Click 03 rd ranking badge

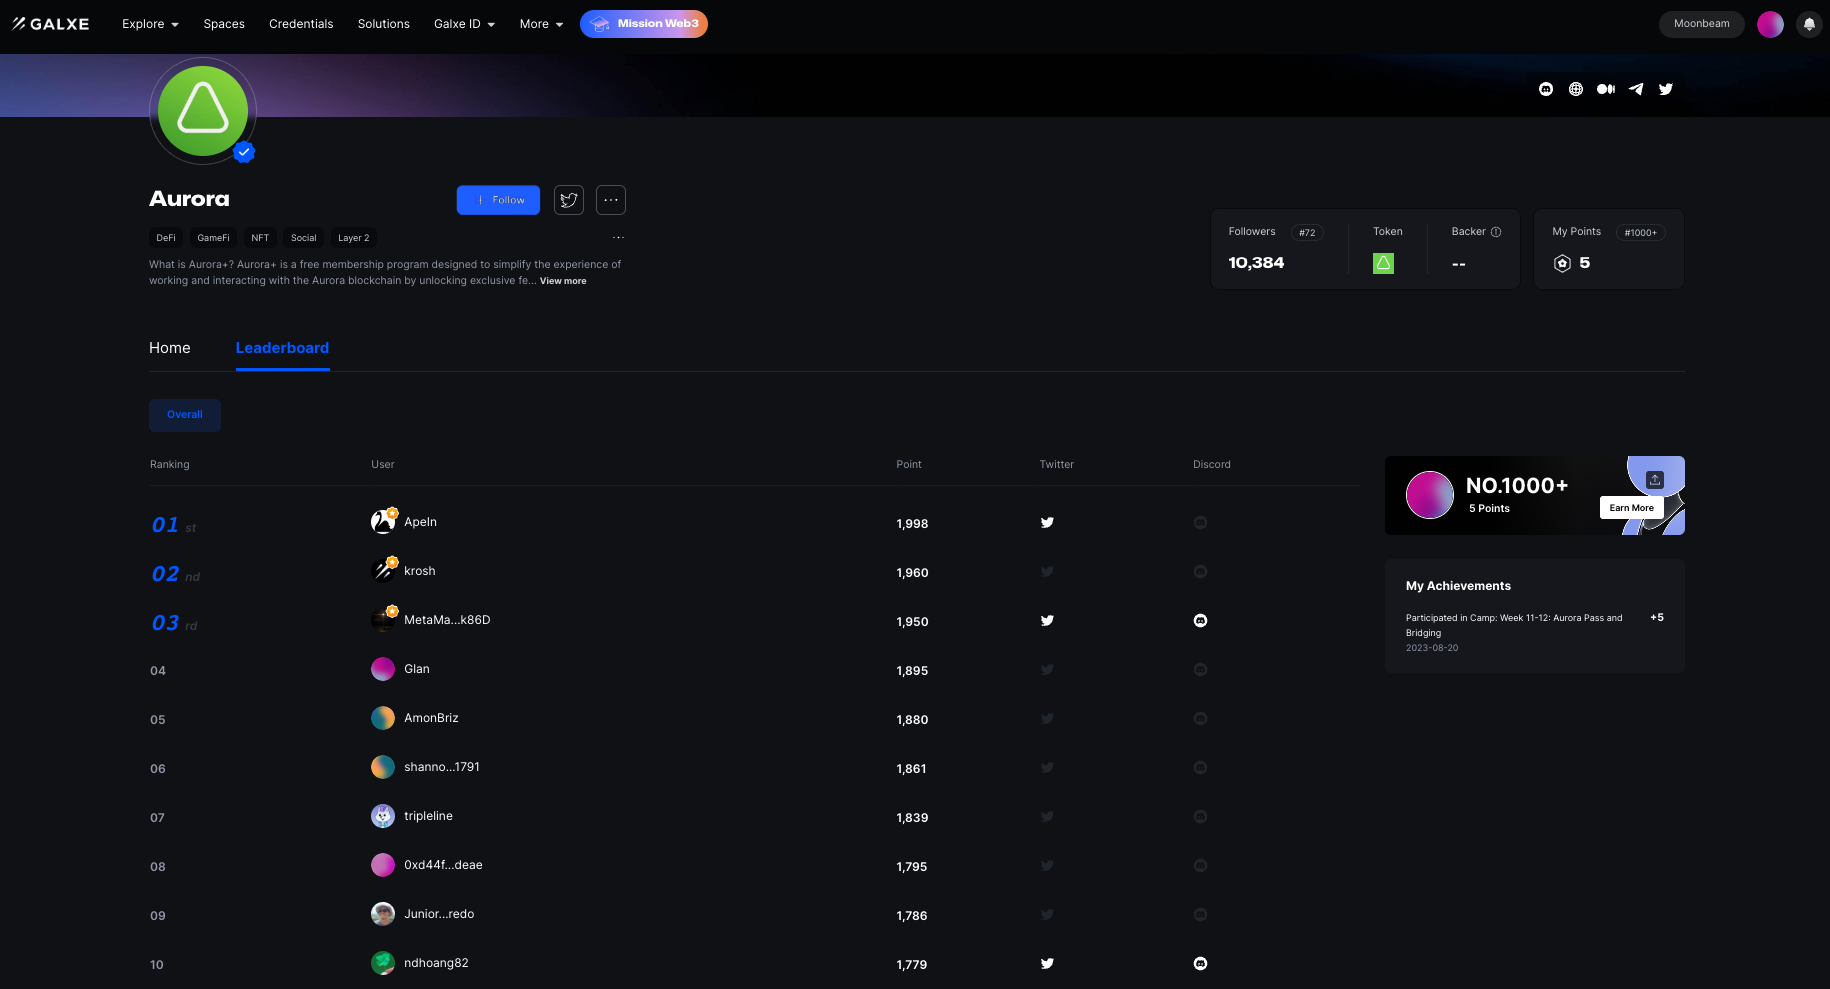click(x=175, y=623)
